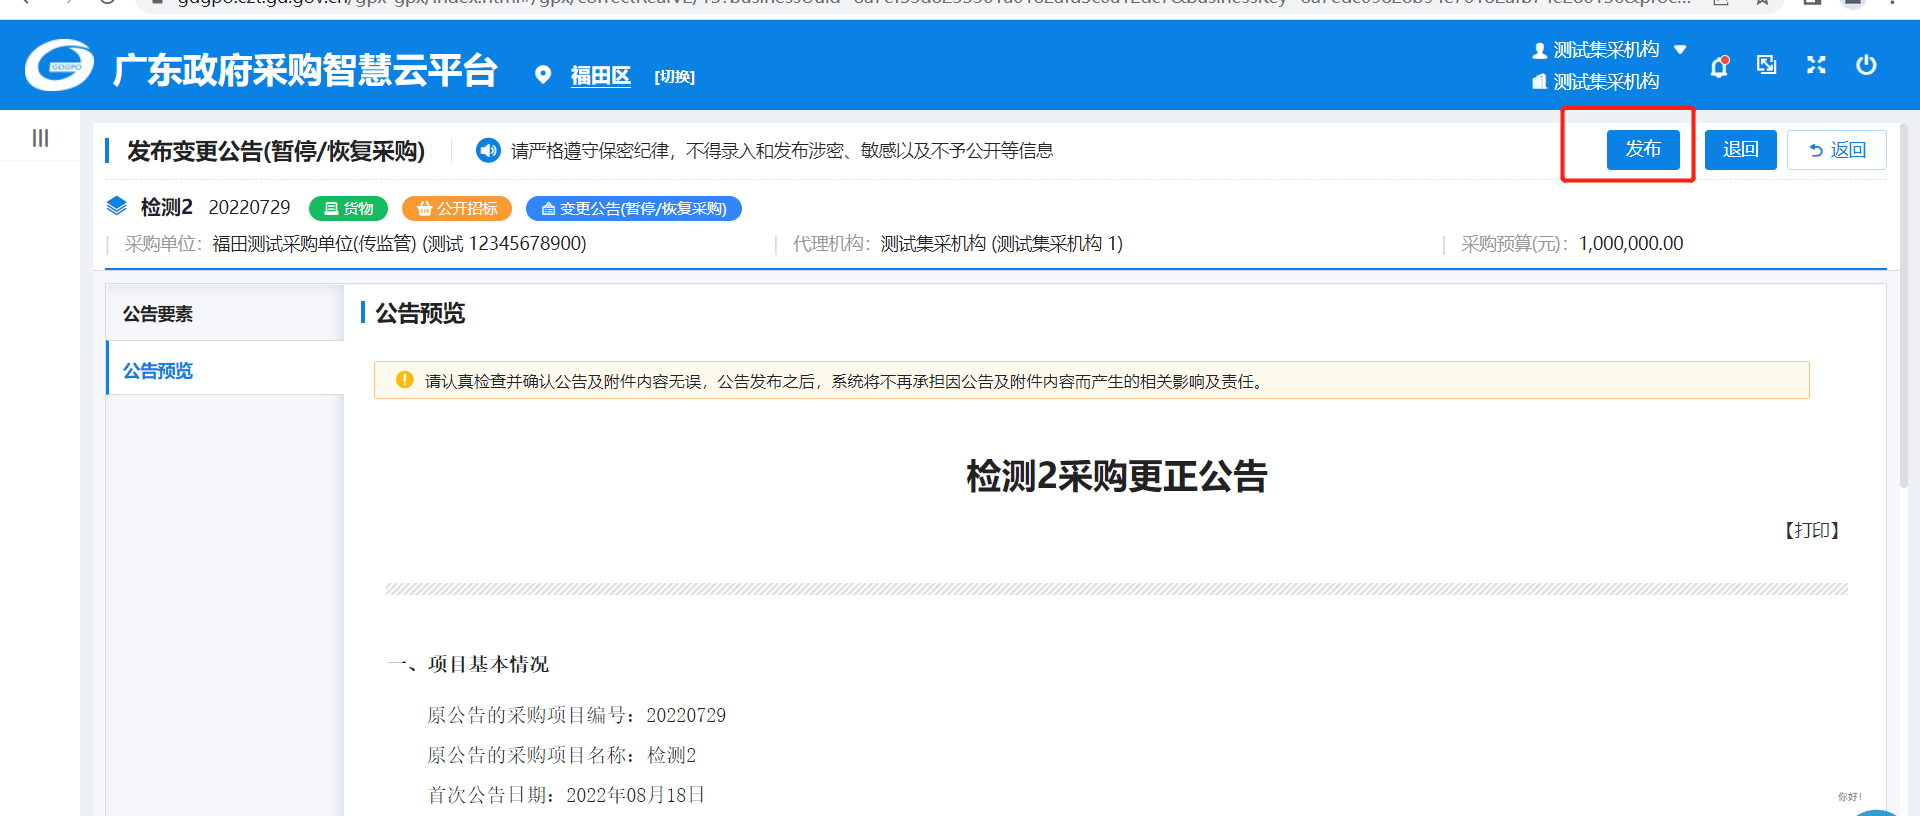This screenshot has height=816, width=1920.
Task: Click the open-in-new-window icon in header
Action: click(x=1767, y=65)
